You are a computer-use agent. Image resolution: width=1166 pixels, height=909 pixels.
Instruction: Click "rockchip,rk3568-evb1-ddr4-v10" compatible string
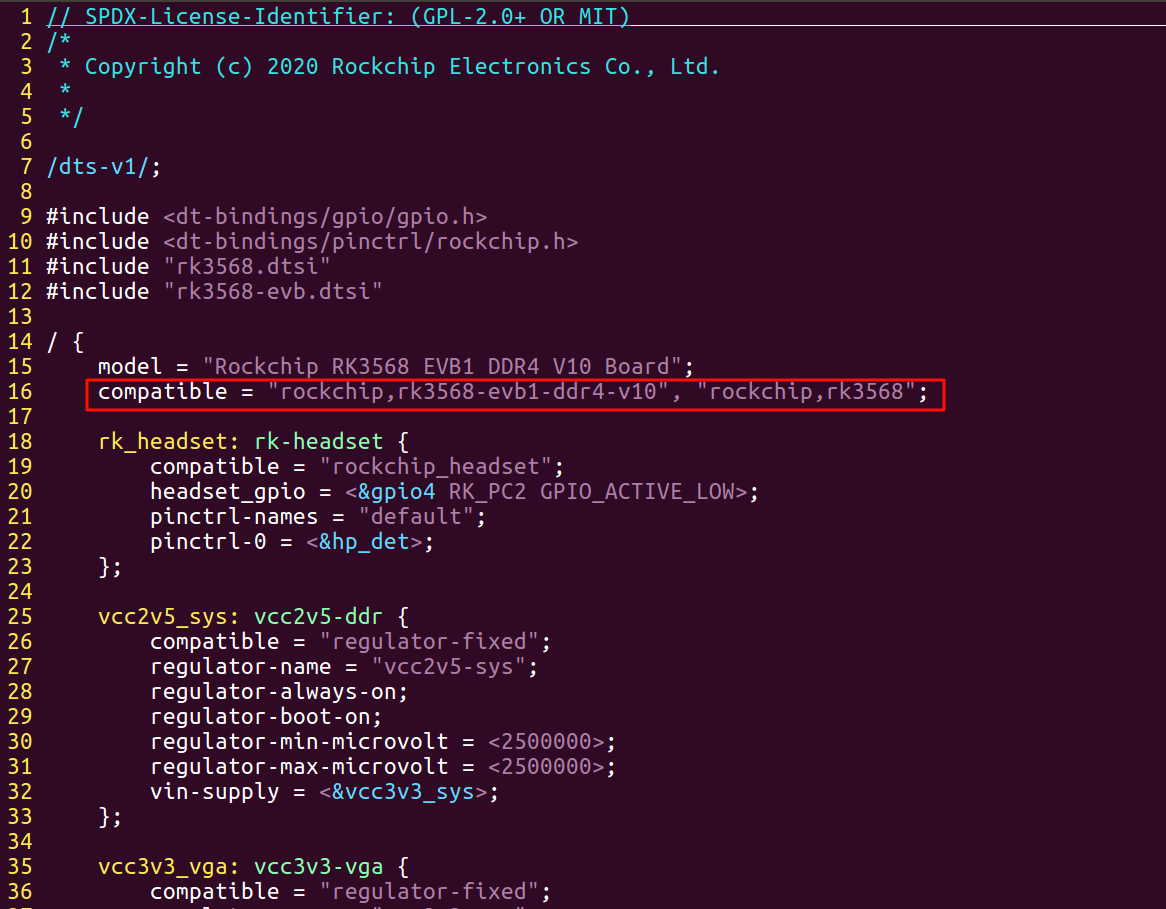tap(468, 391)
